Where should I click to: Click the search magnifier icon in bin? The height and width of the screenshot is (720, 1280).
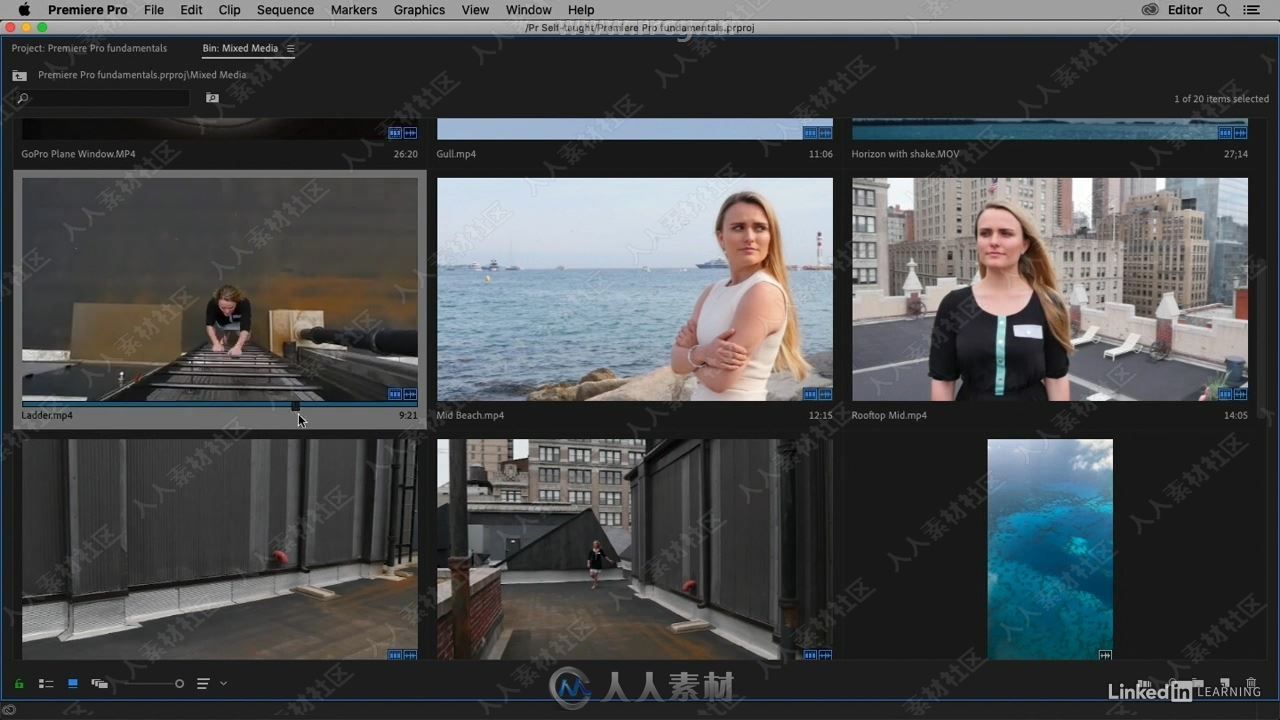pos(23,98)
